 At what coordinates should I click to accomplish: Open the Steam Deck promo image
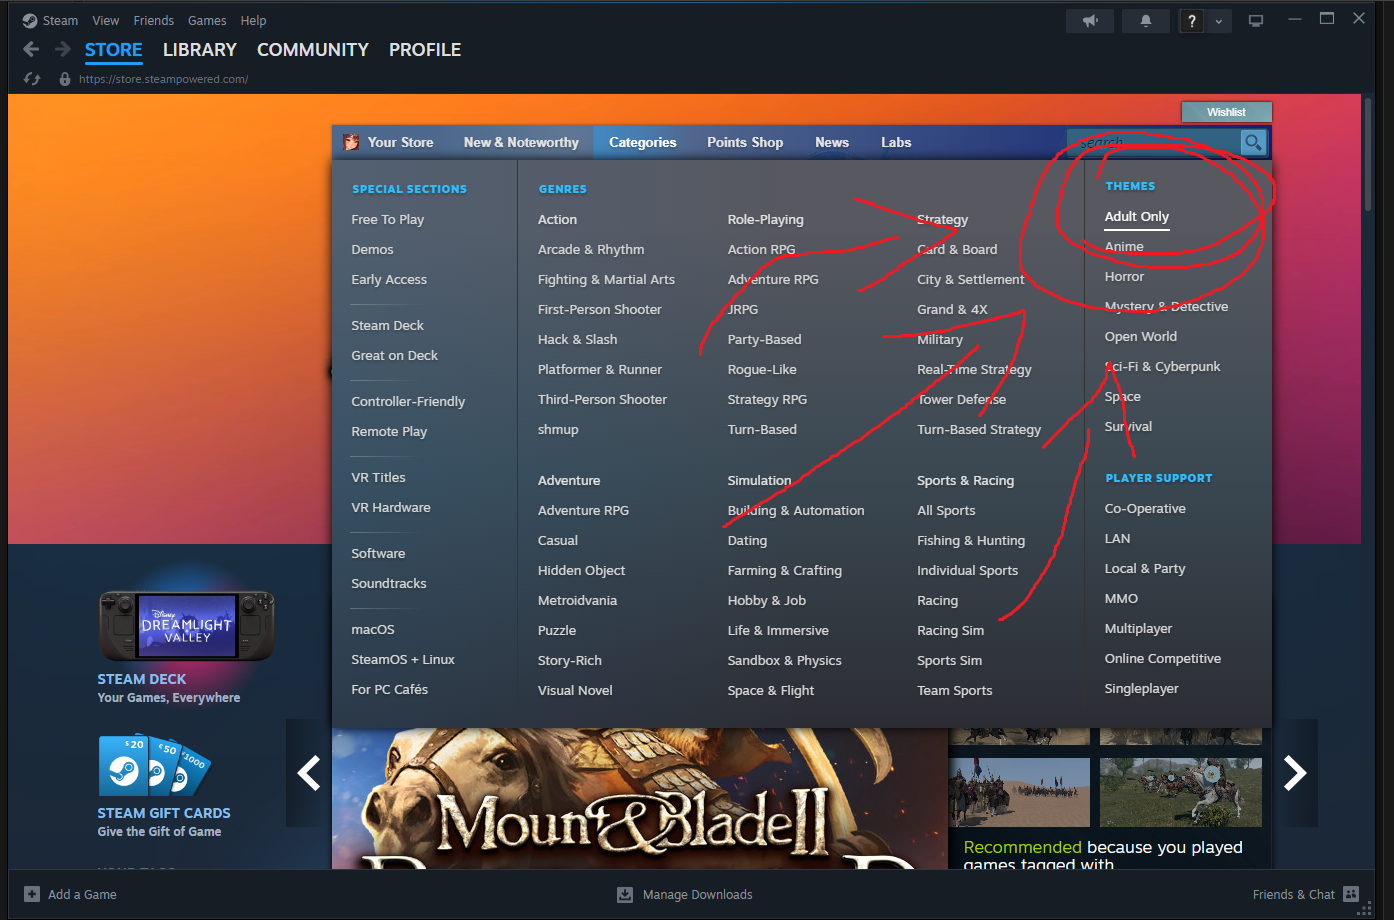tap(187, 625)
